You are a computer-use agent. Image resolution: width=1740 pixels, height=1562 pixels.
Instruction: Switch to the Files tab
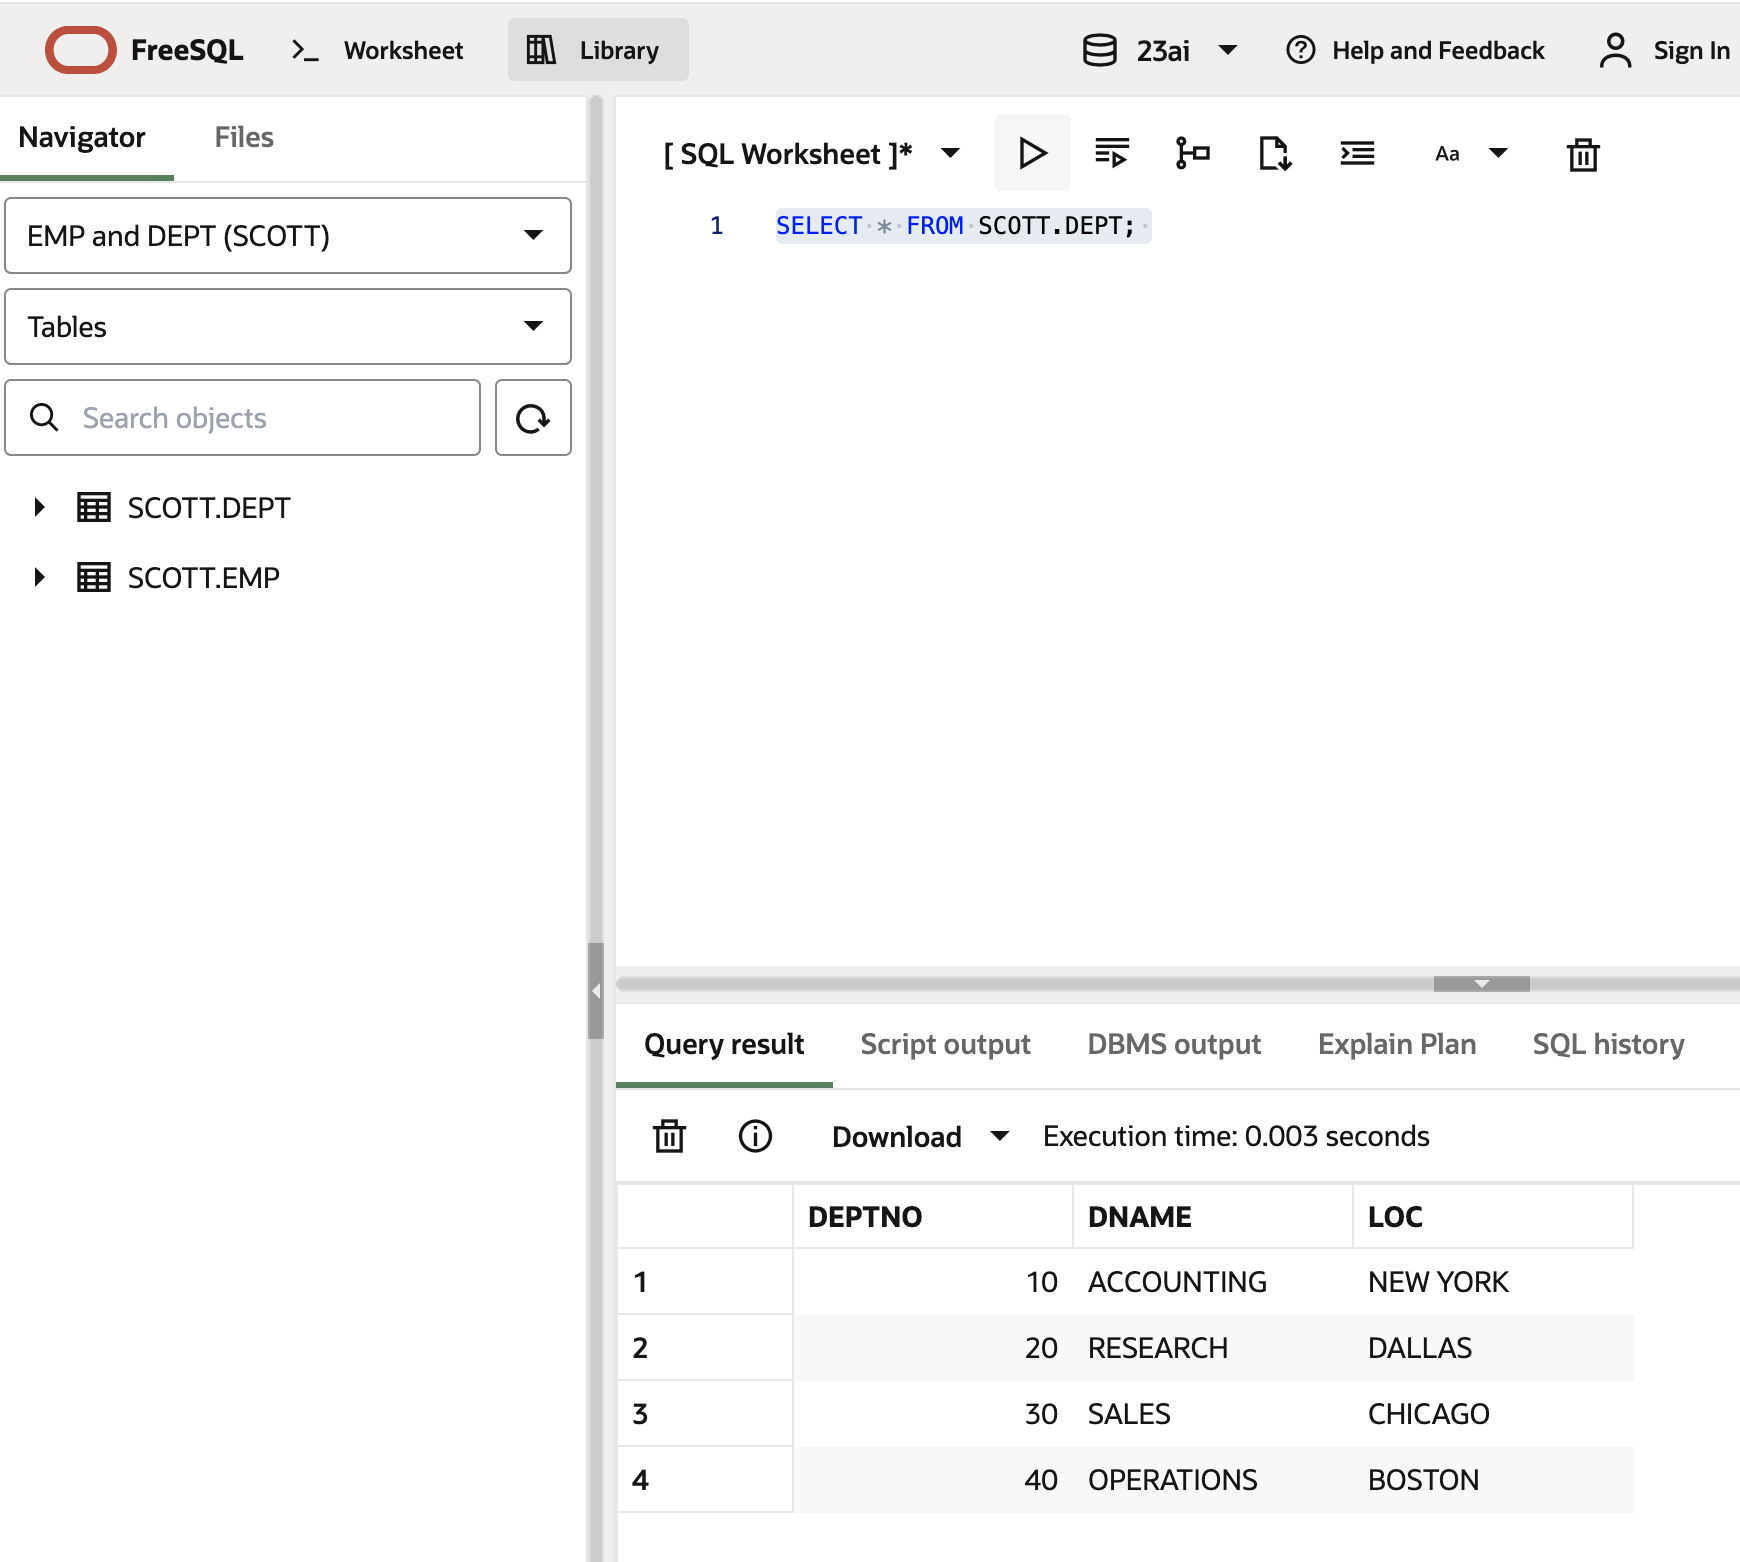pyautogui.click(x=244, y=137)
